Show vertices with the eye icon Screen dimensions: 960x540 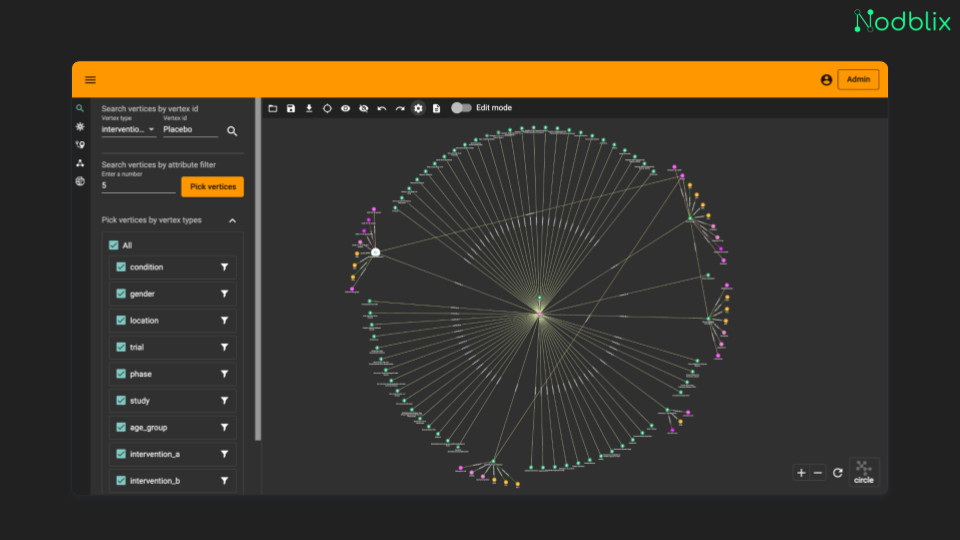(345, 108)
